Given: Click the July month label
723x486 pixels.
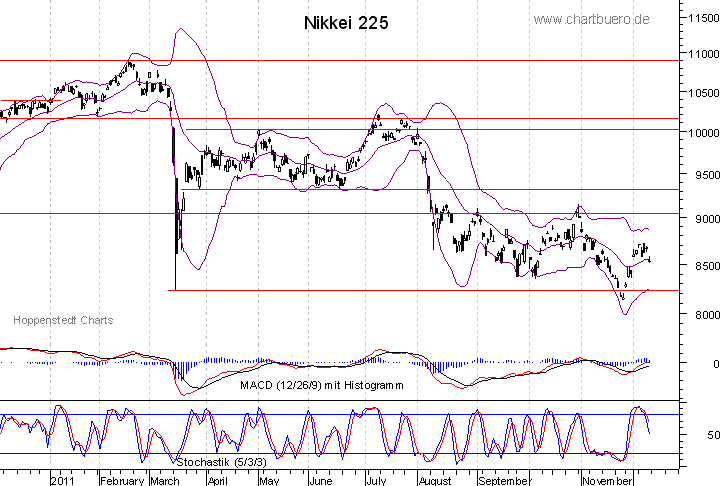Looking at the screenshot, I should click(376, 480).
